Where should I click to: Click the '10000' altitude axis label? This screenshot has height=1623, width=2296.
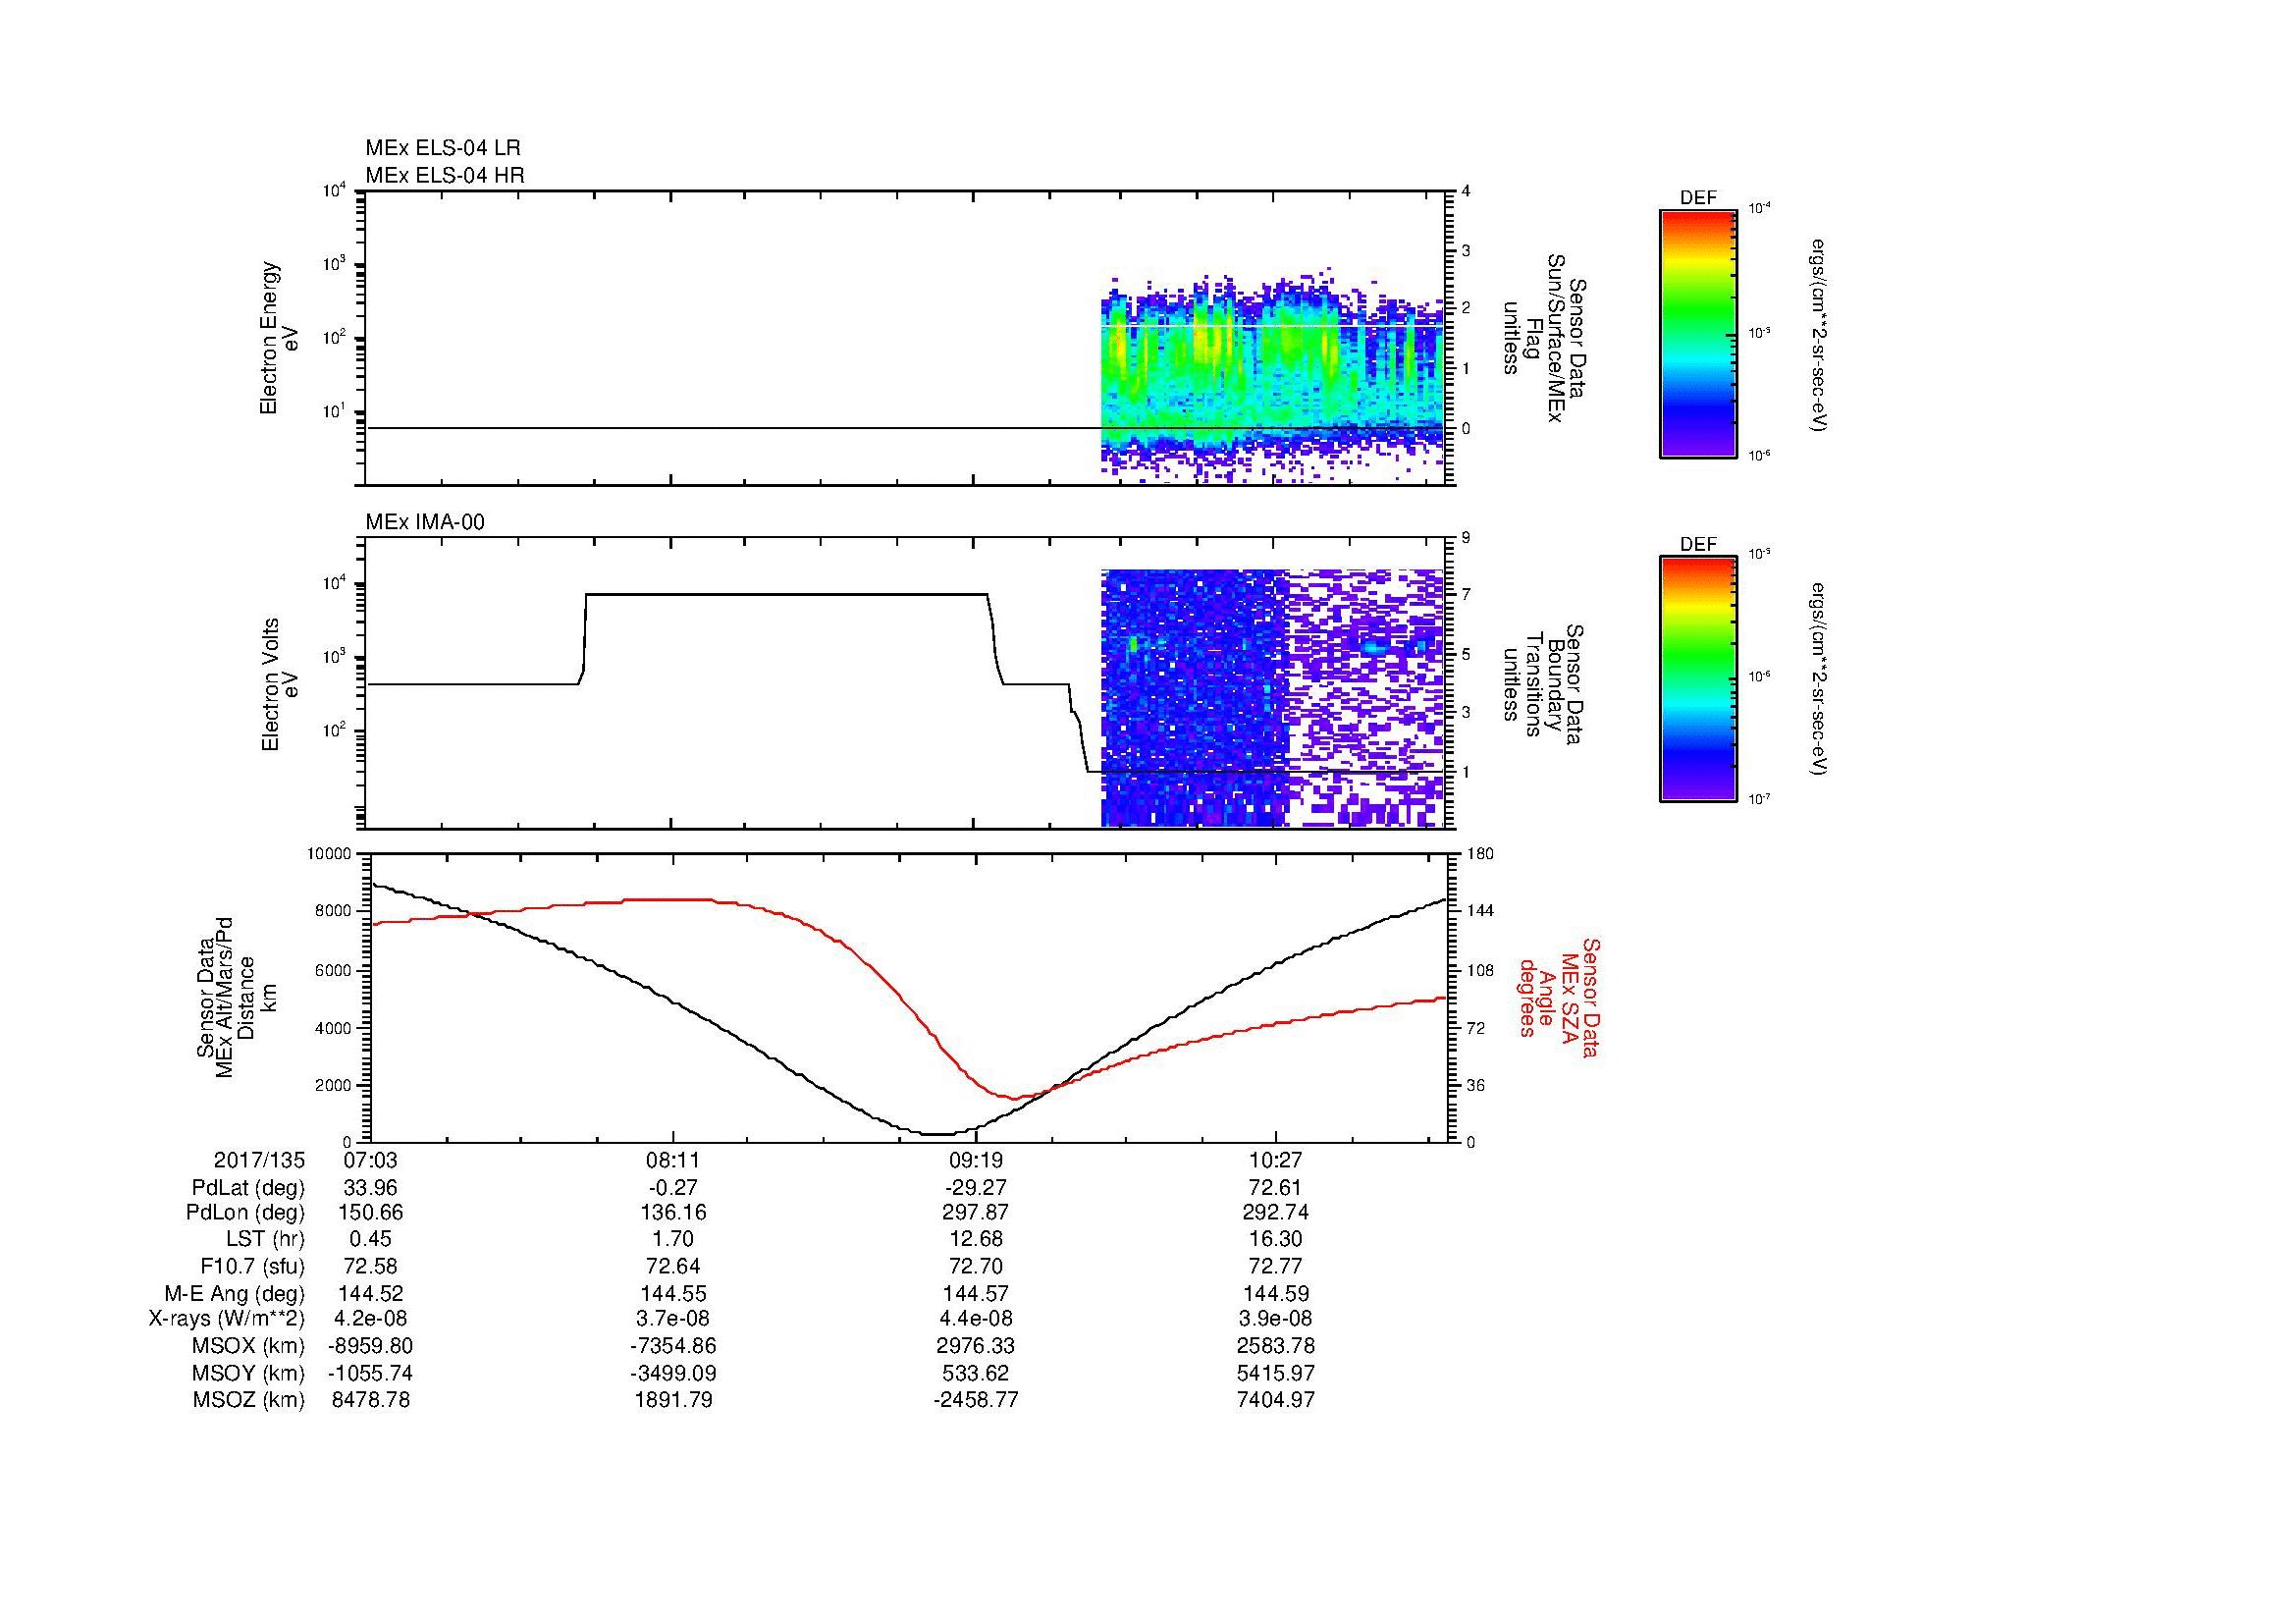(x=330, y=854)
